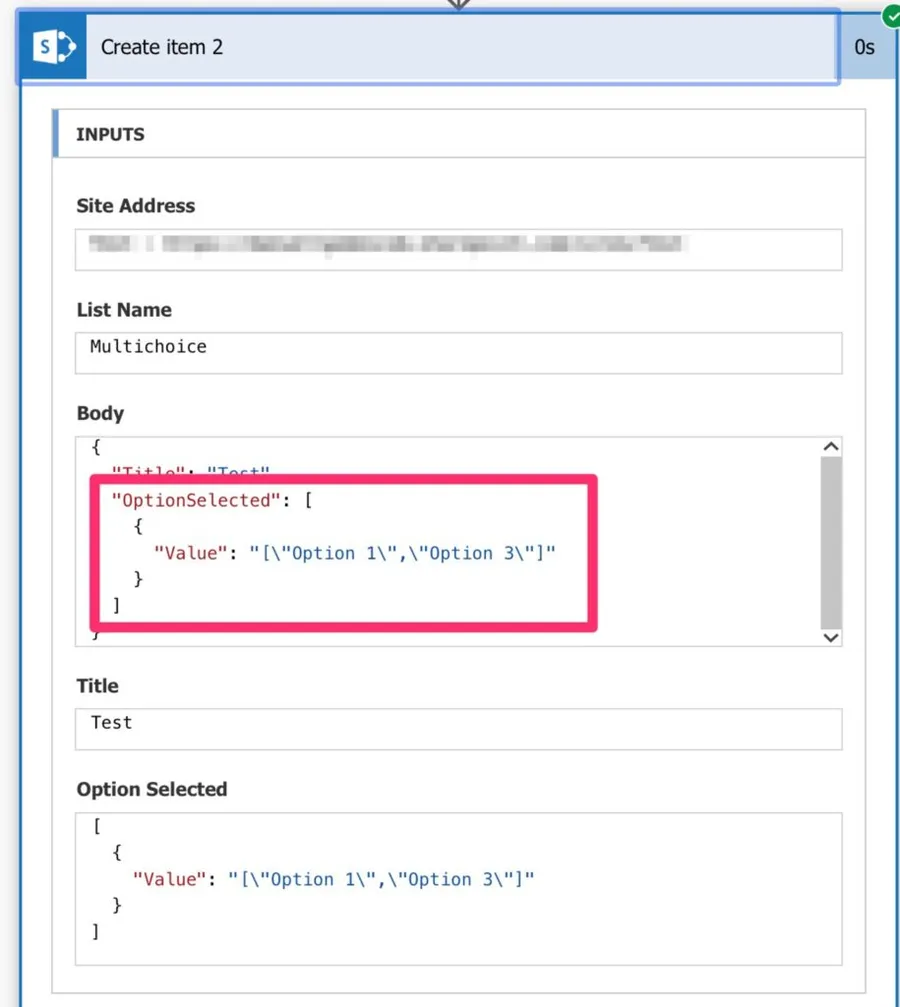Click the Body label
Viewport: 900px width, 1007px height.
click(100, 413)
